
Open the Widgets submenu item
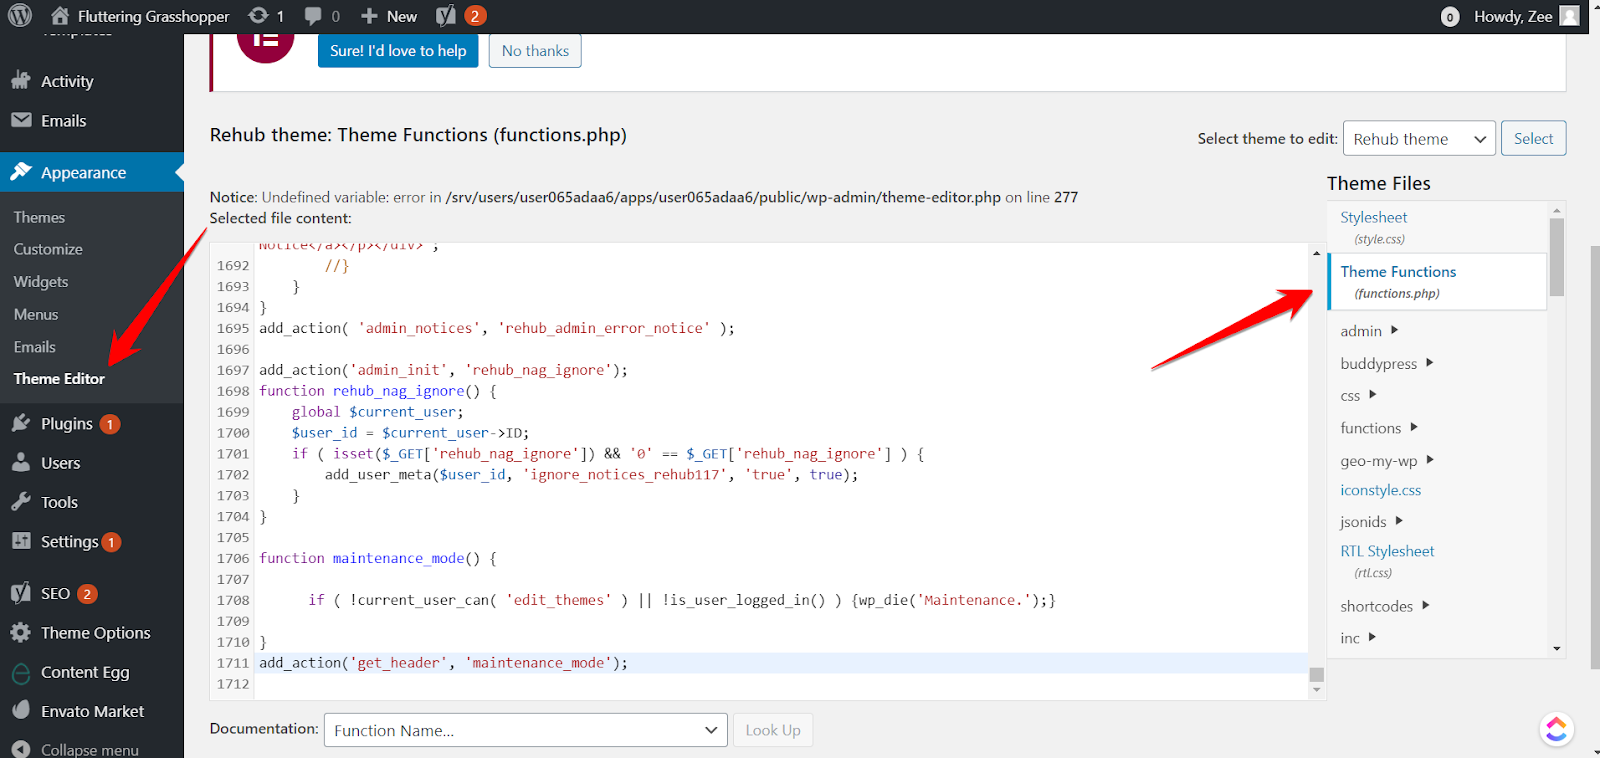pos(41,282)
